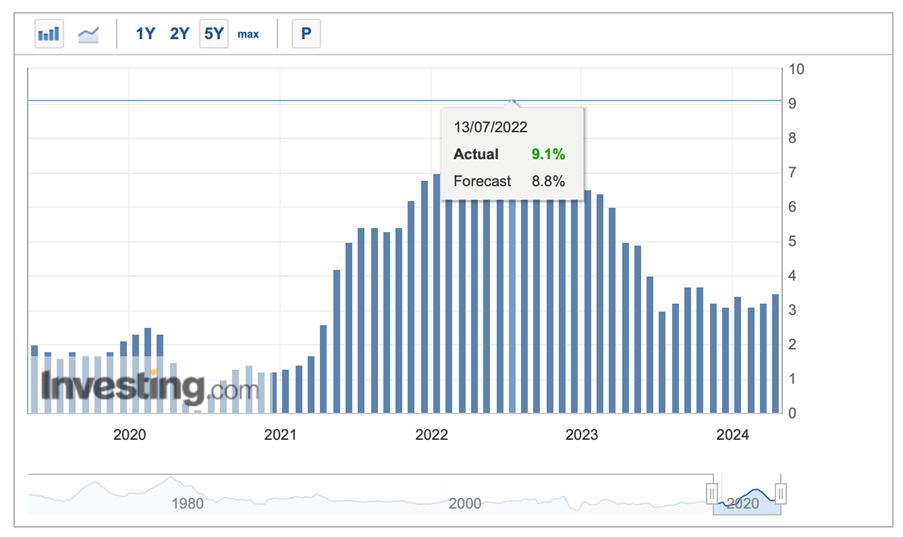
Task: Click the 2022 x-axis label
Action: pyautogui.click(x=431, y=435)
